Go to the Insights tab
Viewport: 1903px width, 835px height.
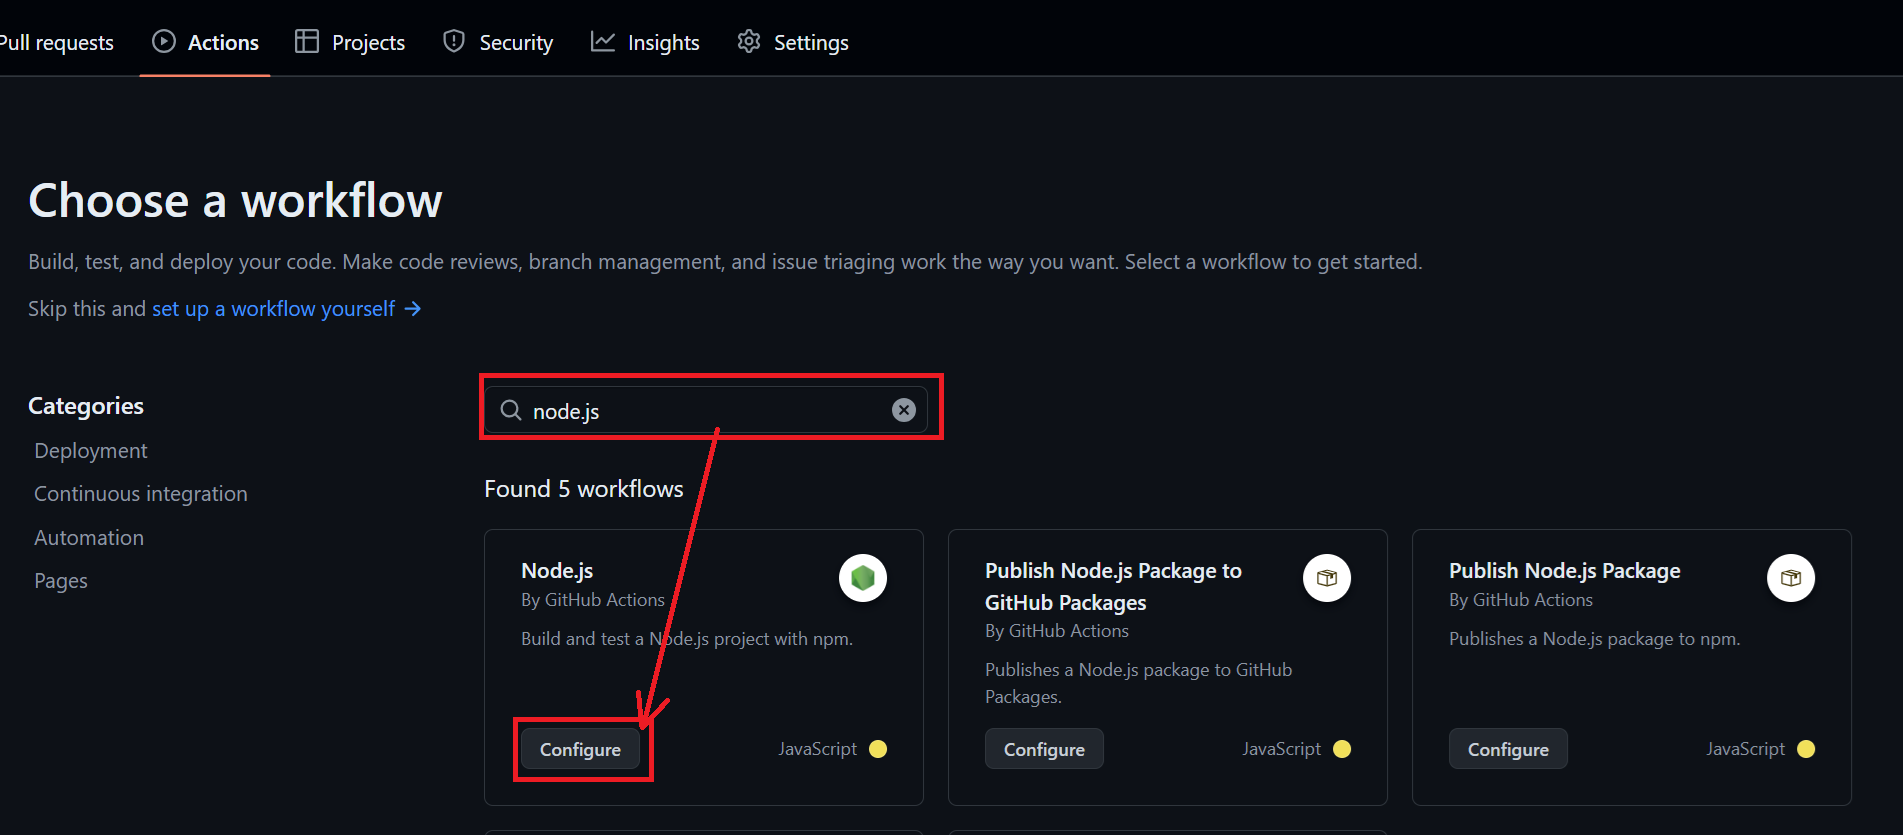645,42
